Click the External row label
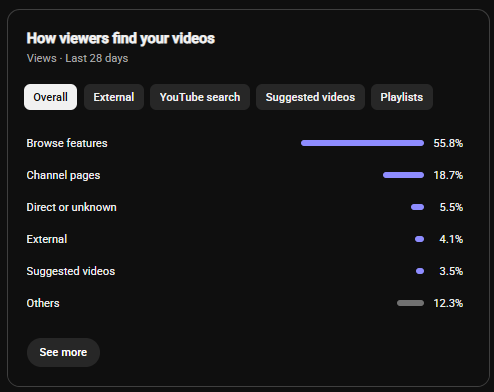Viewport: 494px width, 392px height. coord(47,239)
